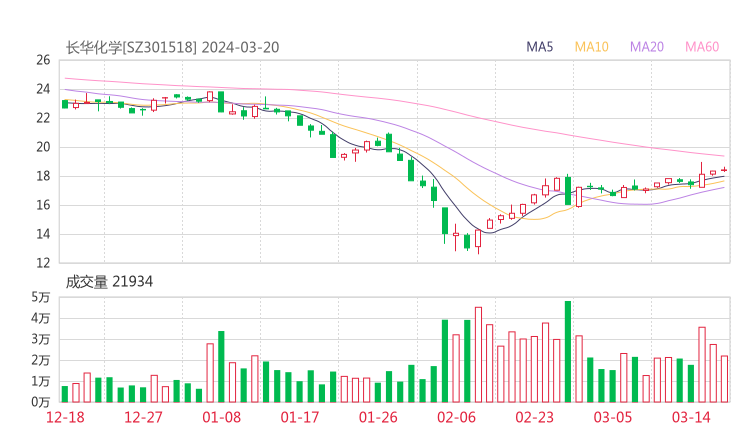The width and height of the screenshot is (740, 440).
Task: Click the tallest green volume bar near 5万
Action: [568, 352]
